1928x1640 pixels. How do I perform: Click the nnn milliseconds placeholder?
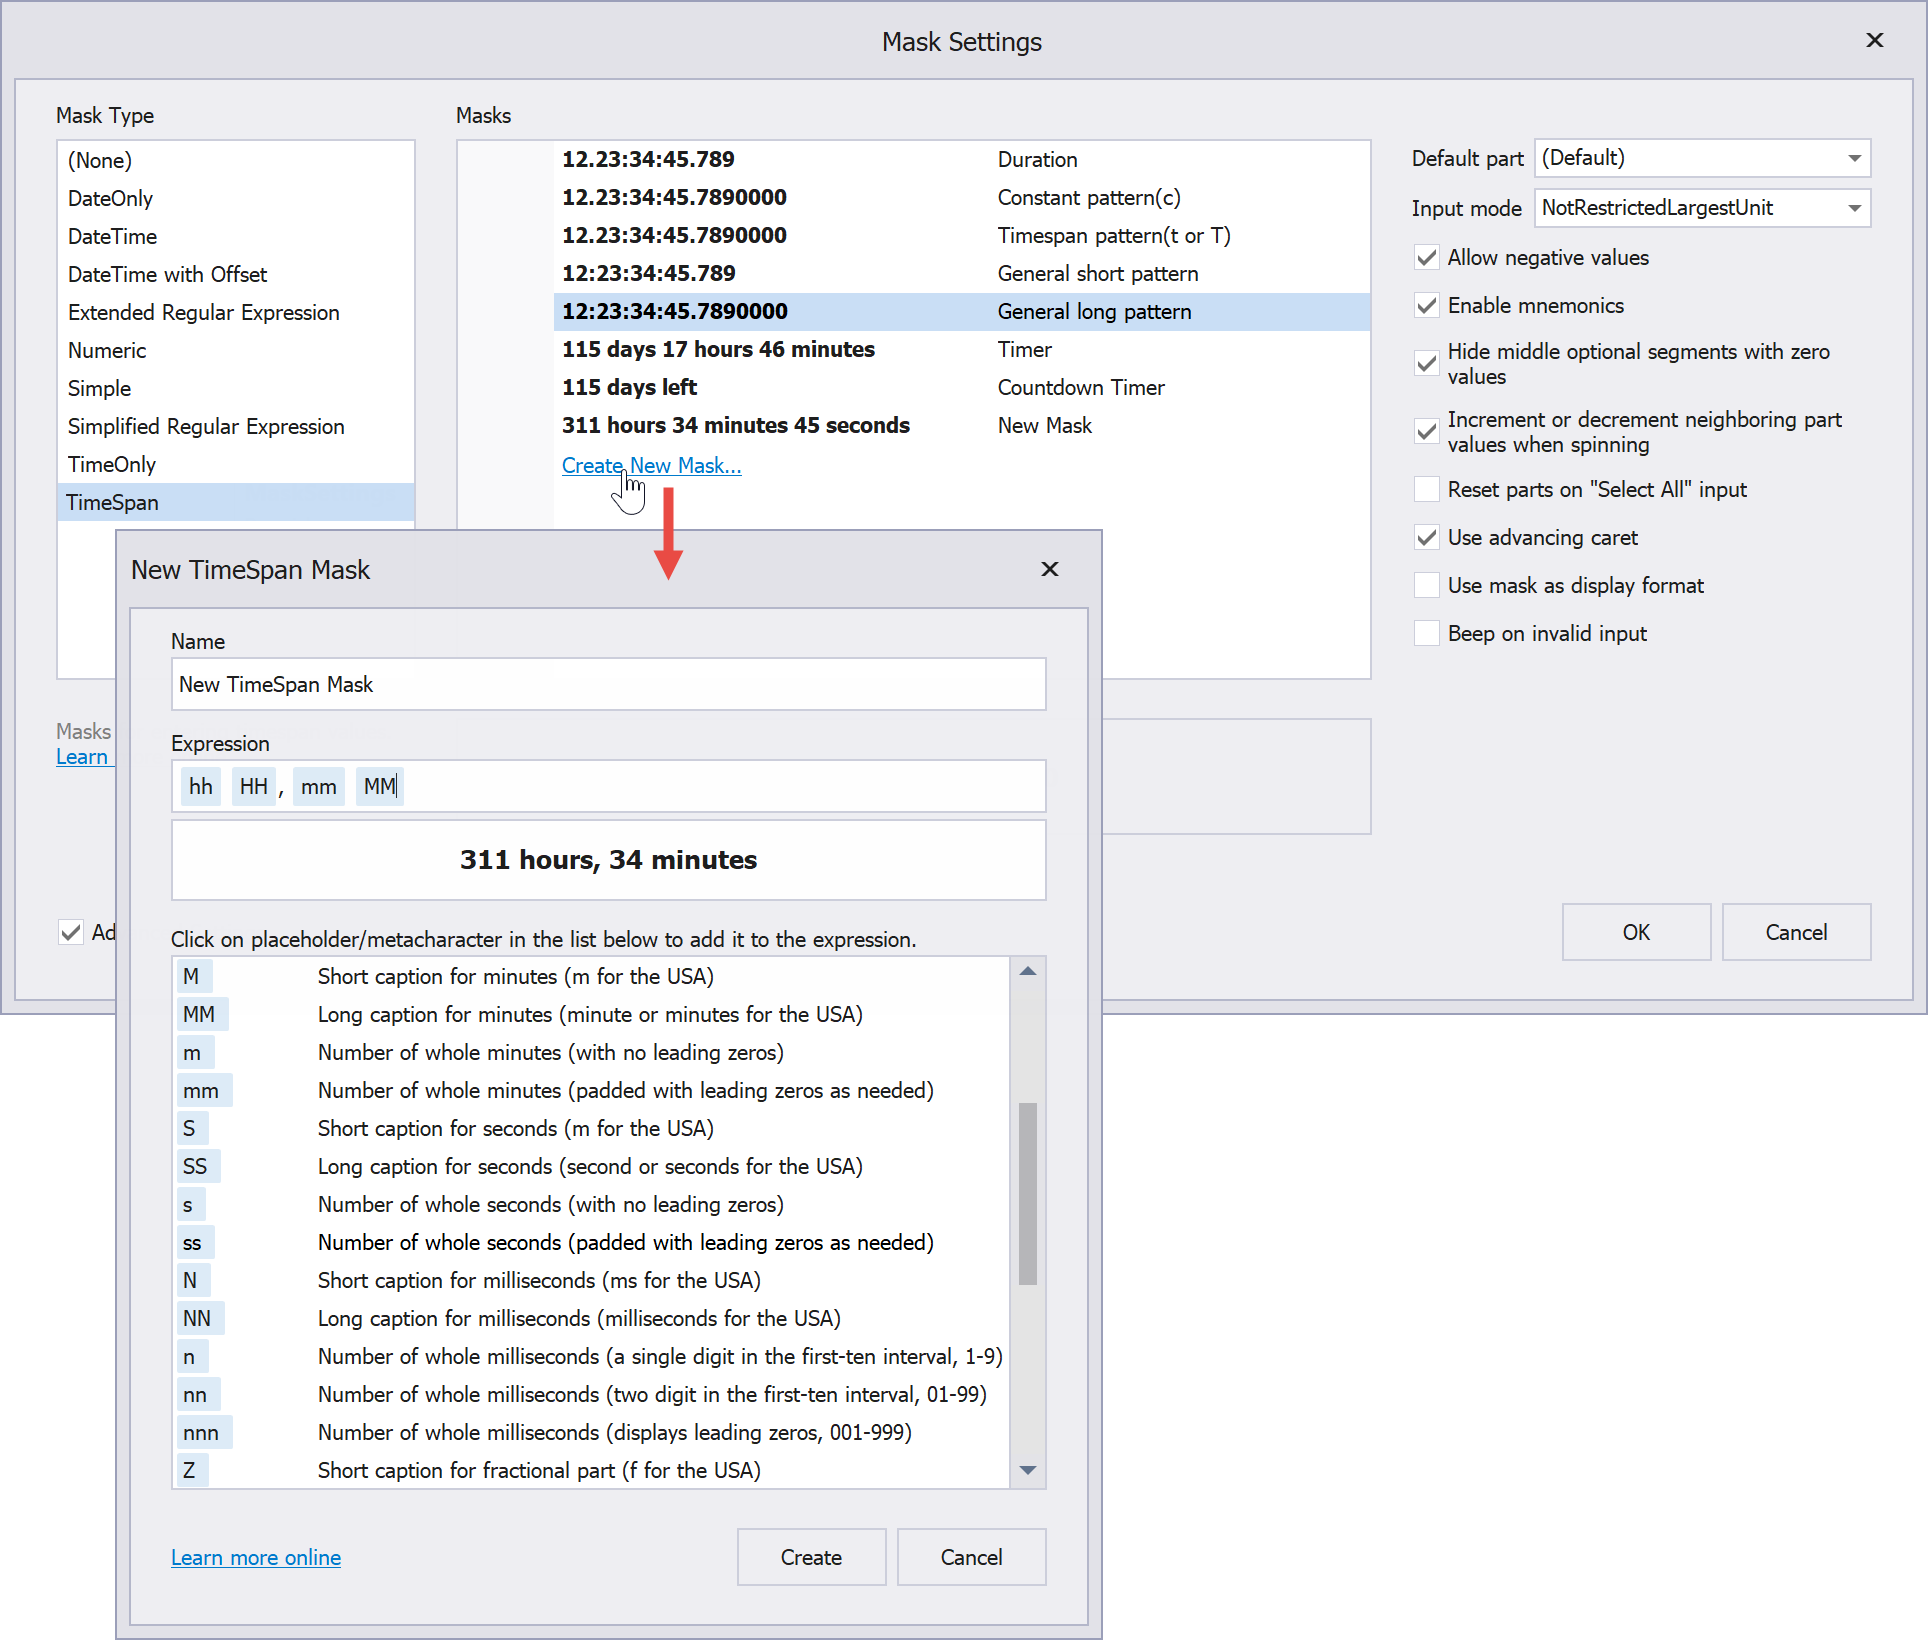201,1432
